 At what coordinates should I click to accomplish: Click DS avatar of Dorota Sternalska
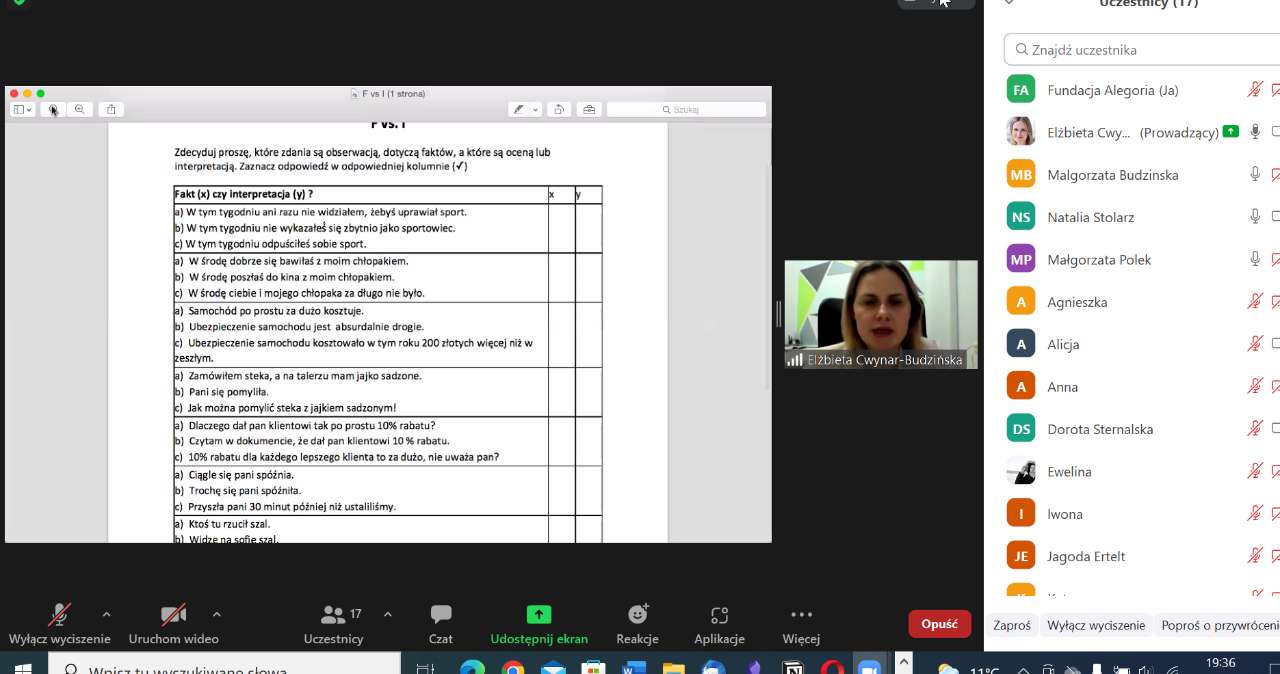[x=1021, y=429]
